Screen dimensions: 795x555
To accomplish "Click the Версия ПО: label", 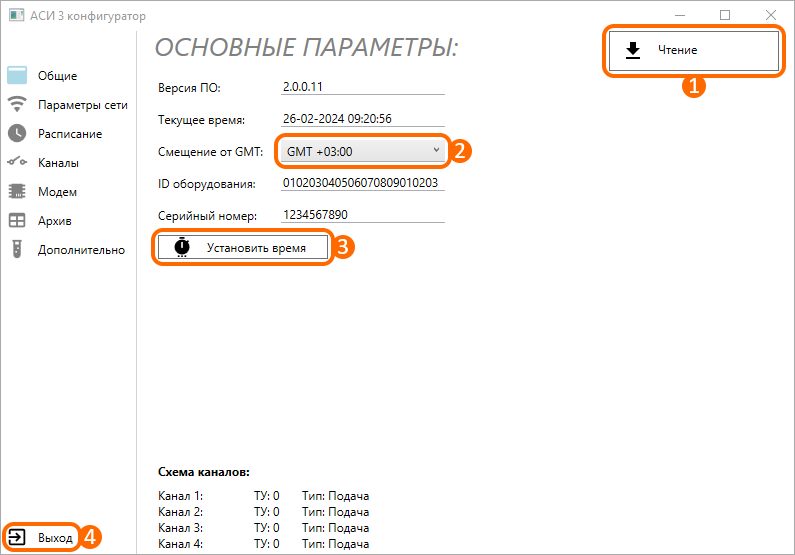I will [189, 88].
